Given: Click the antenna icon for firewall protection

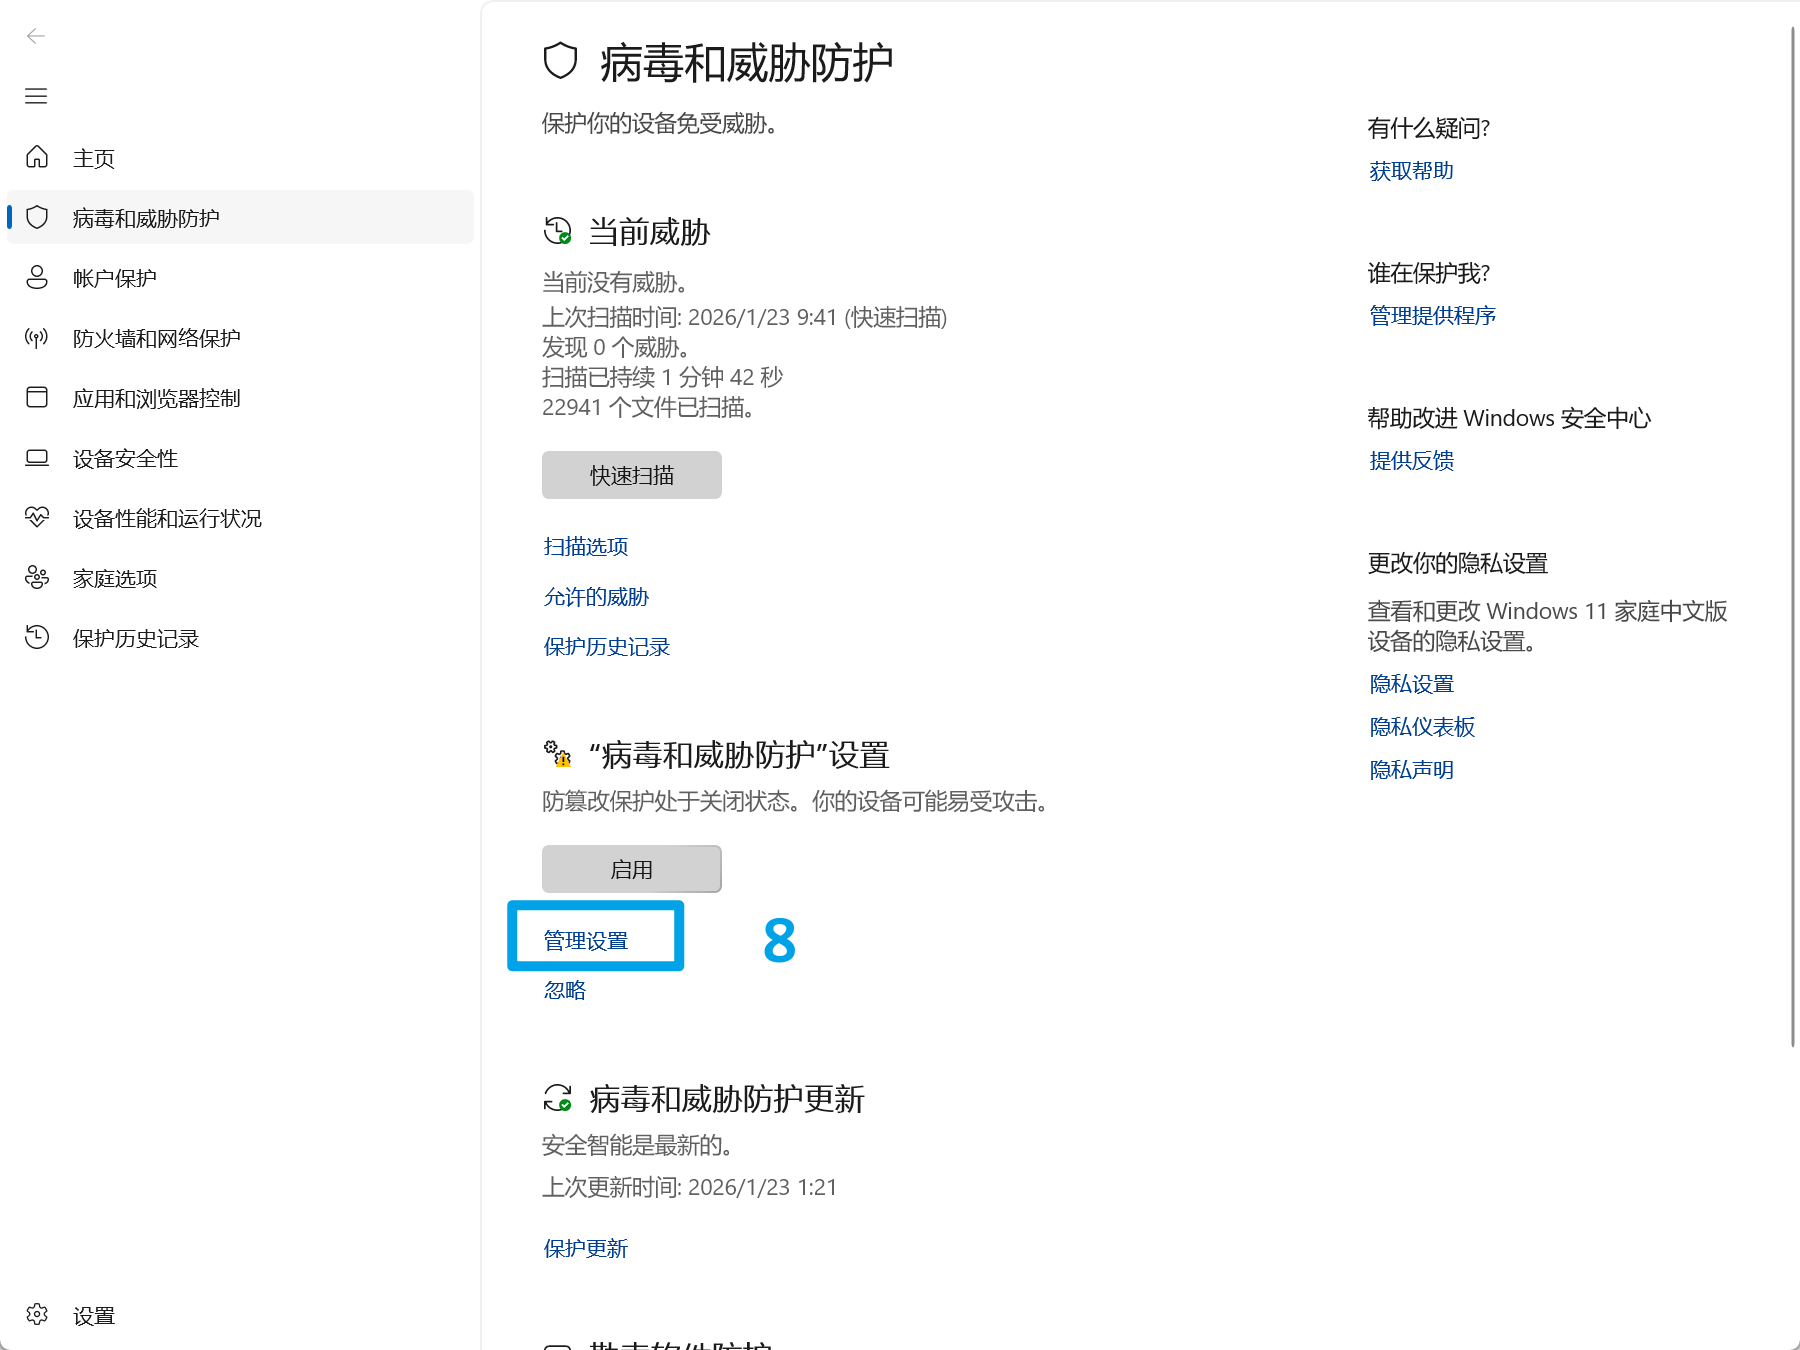Looking at the screenshot, I should pos(37,338).
